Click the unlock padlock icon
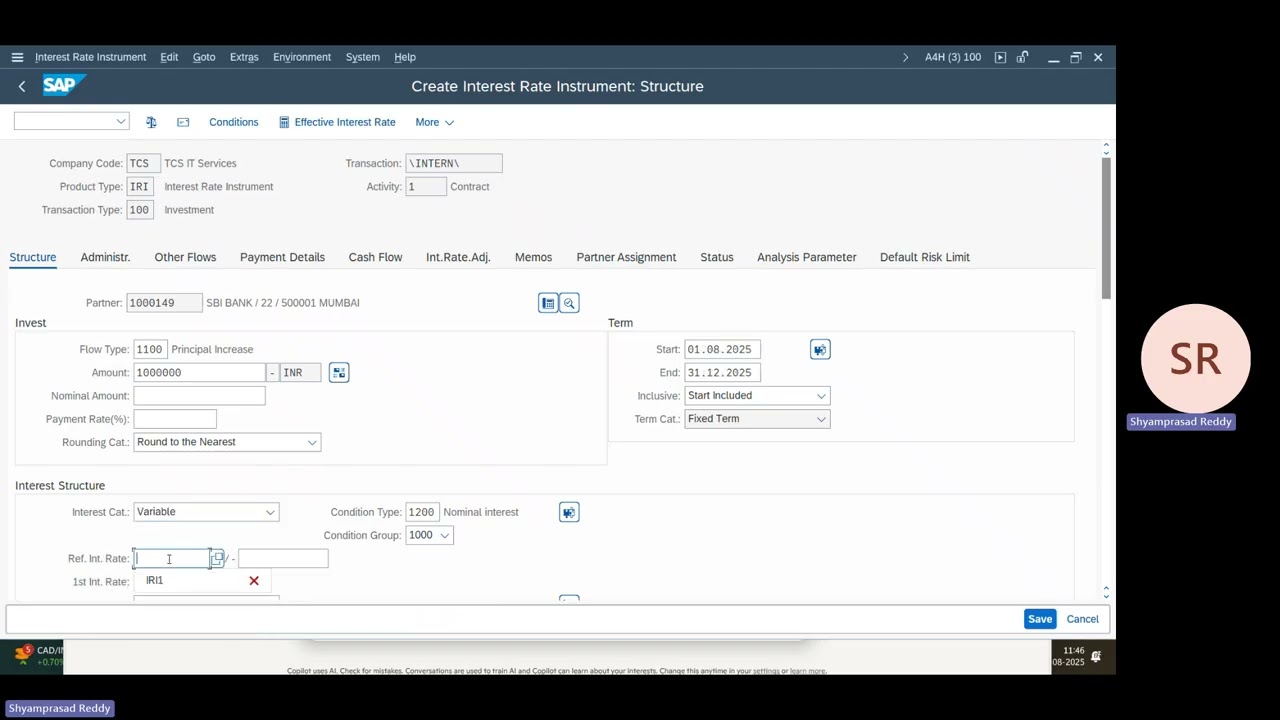1280x720 pixels. tap(1022, 57)
